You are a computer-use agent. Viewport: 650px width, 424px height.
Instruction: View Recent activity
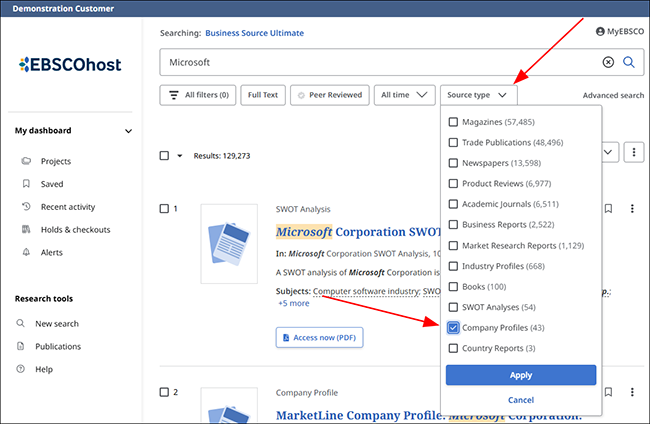tap(68, 207)
